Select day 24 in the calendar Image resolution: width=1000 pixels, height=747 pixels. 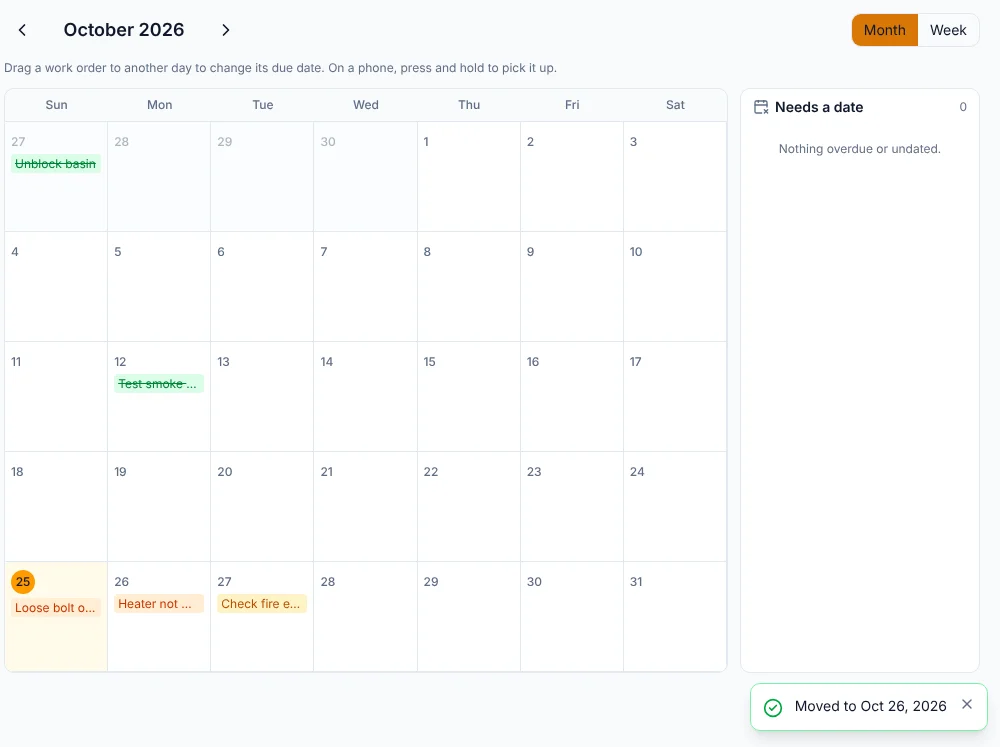coord(675,507)
